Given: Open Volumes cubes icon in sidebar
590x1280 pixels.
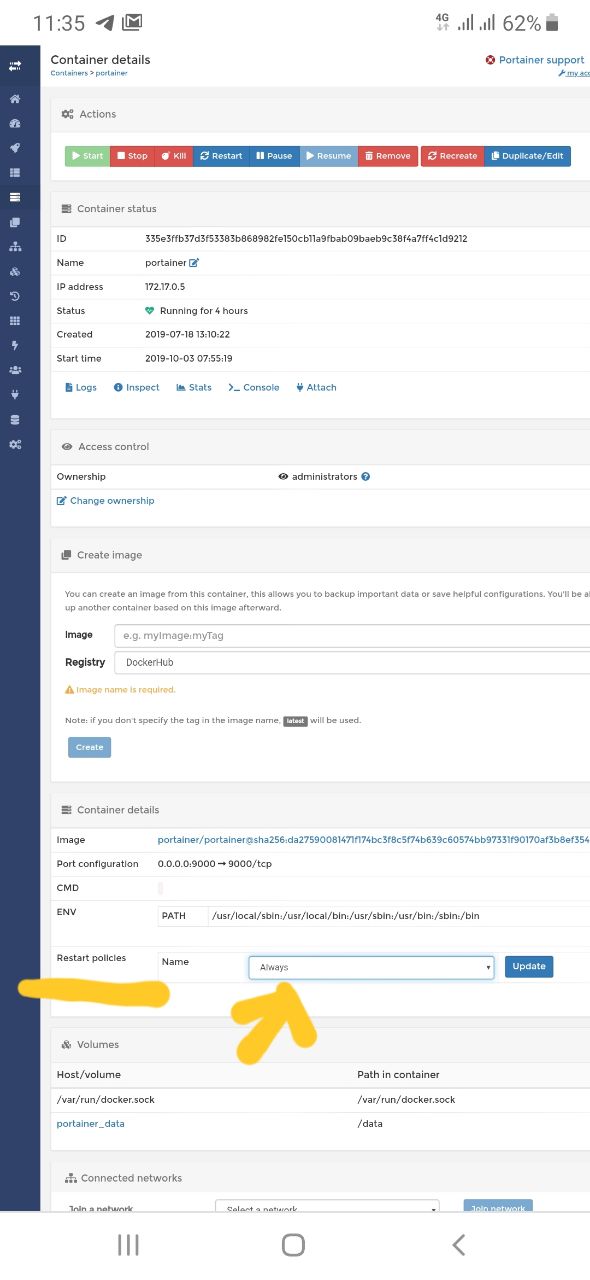Looking at the screenshot, I should pos(15,271).
